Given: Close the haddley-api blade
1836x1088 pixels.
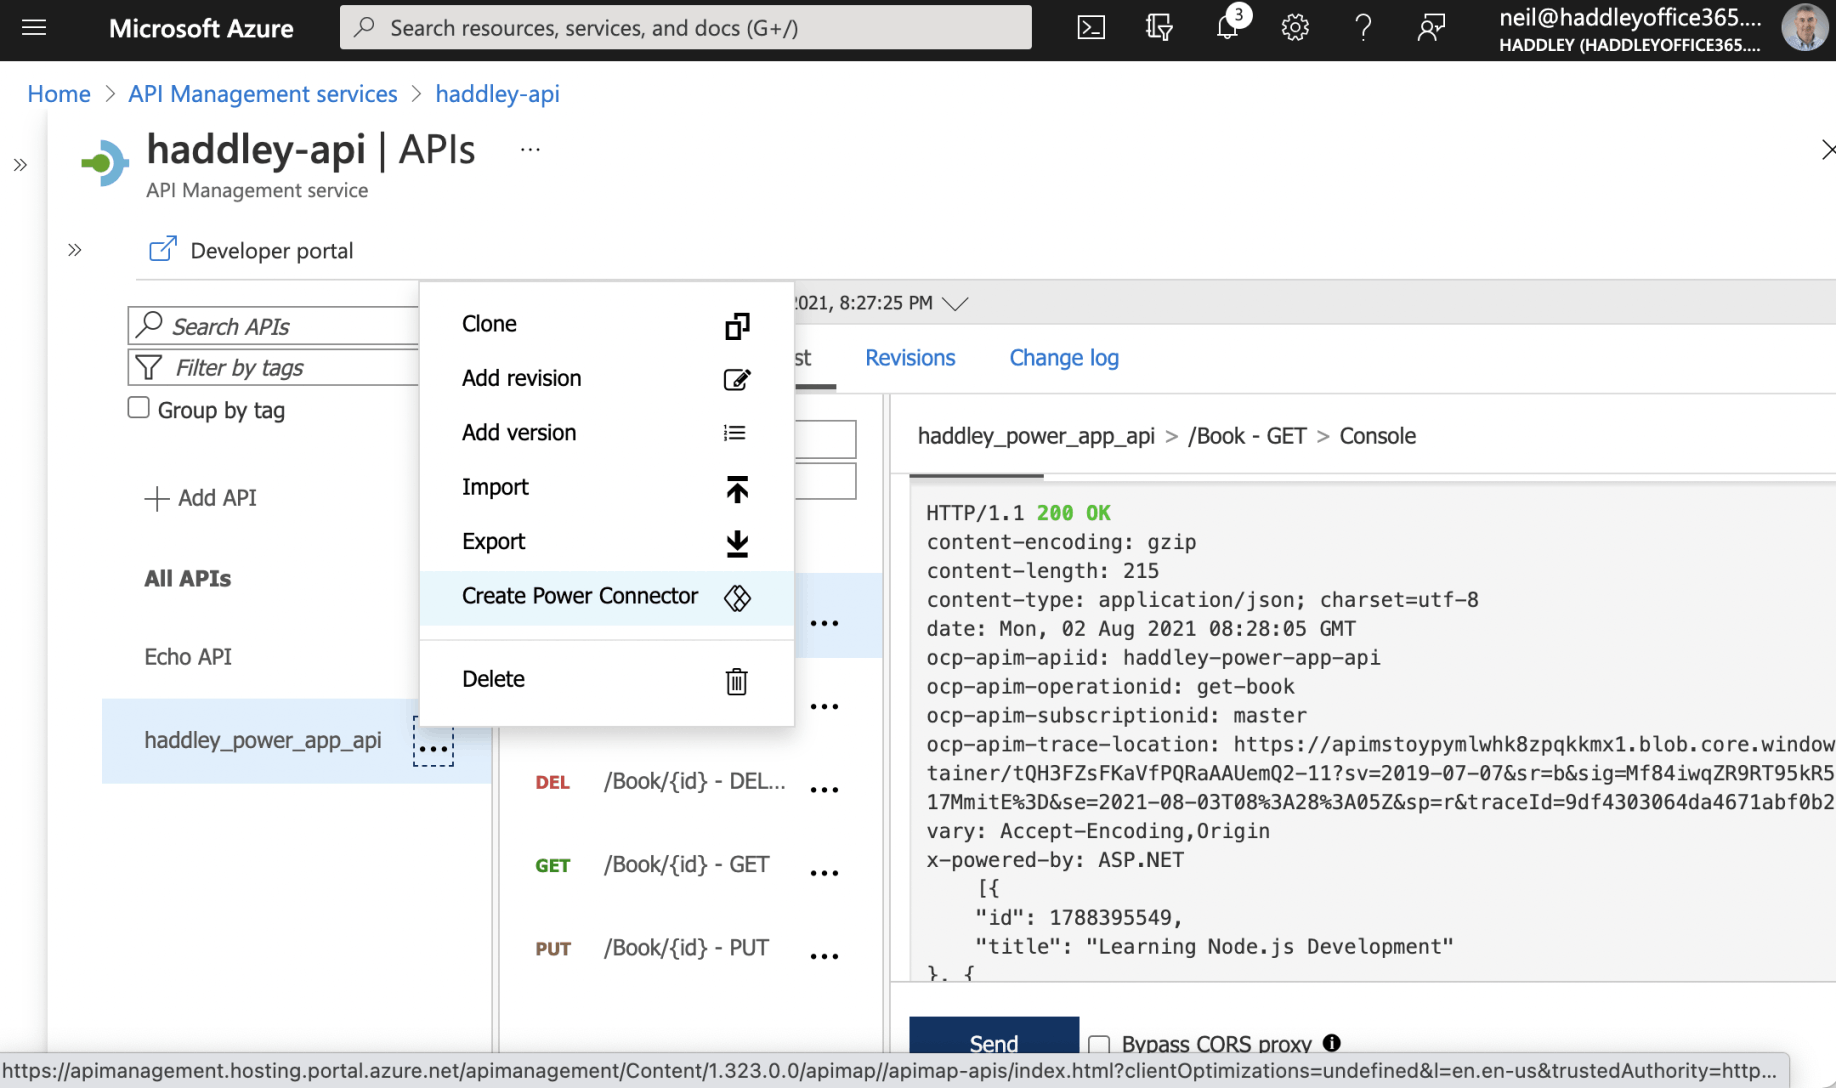Looking at the screenshot, I should tap(1827, 150).
